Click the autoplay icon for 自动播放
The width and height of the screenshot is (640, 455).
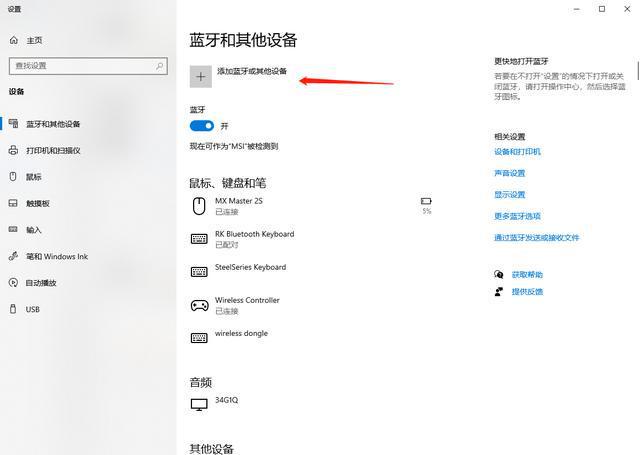[x=13, y=282]
